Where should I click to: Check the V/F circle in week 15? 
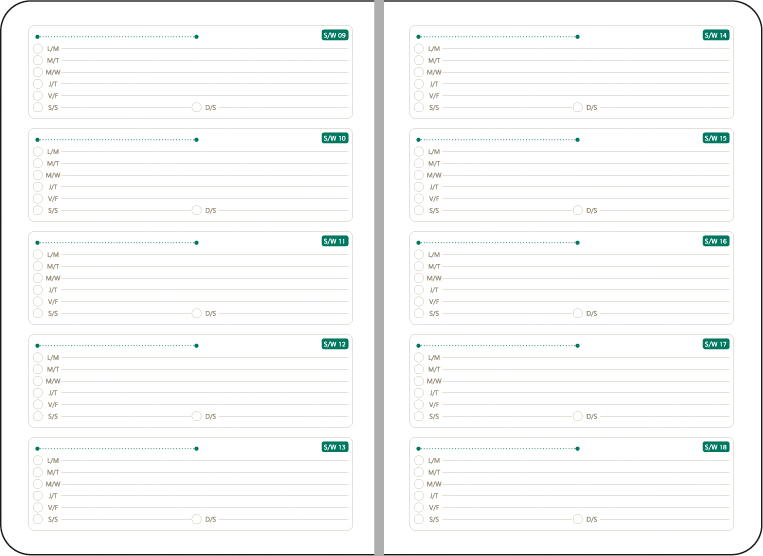tap(419, 198)
